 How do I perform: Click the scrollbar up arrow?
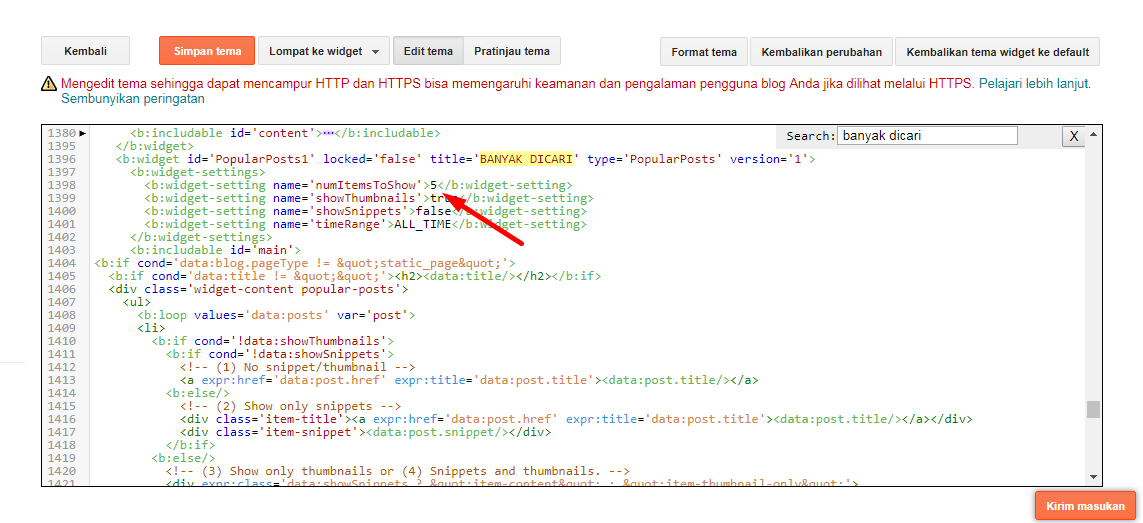1093,133
